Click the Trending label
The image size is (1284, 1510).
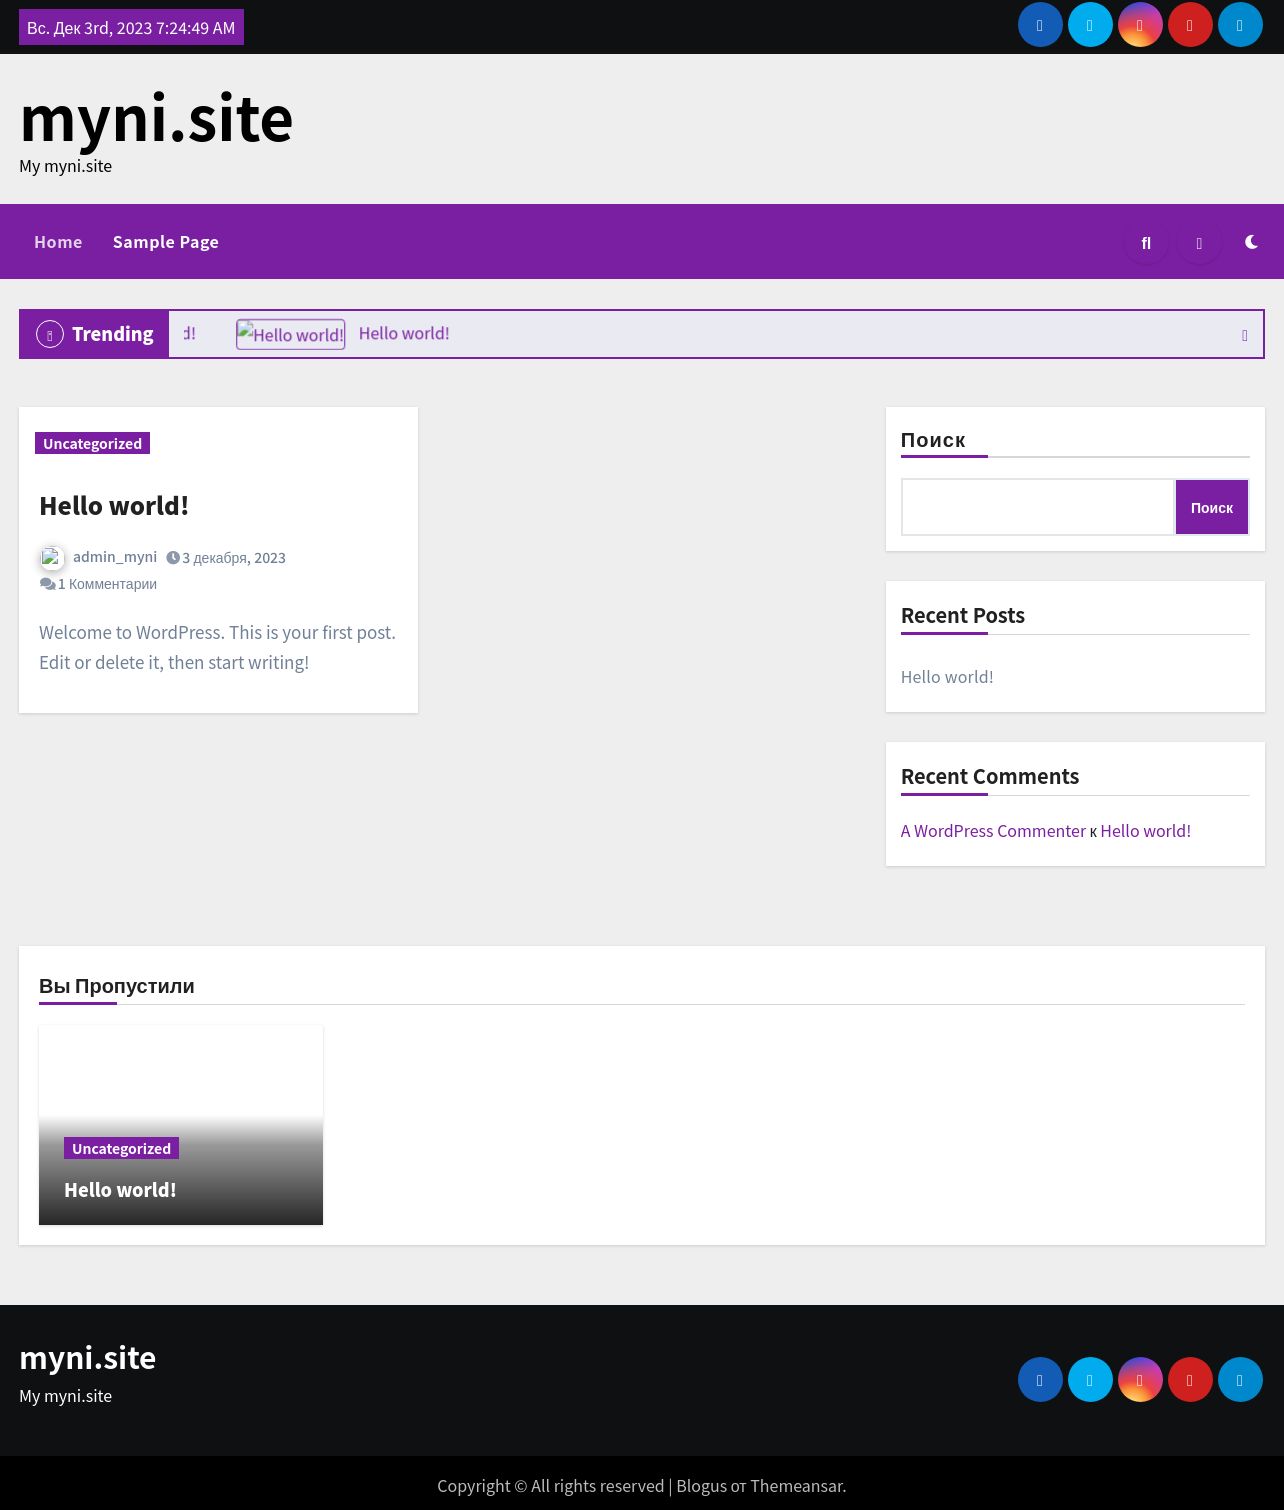point(113,334)
